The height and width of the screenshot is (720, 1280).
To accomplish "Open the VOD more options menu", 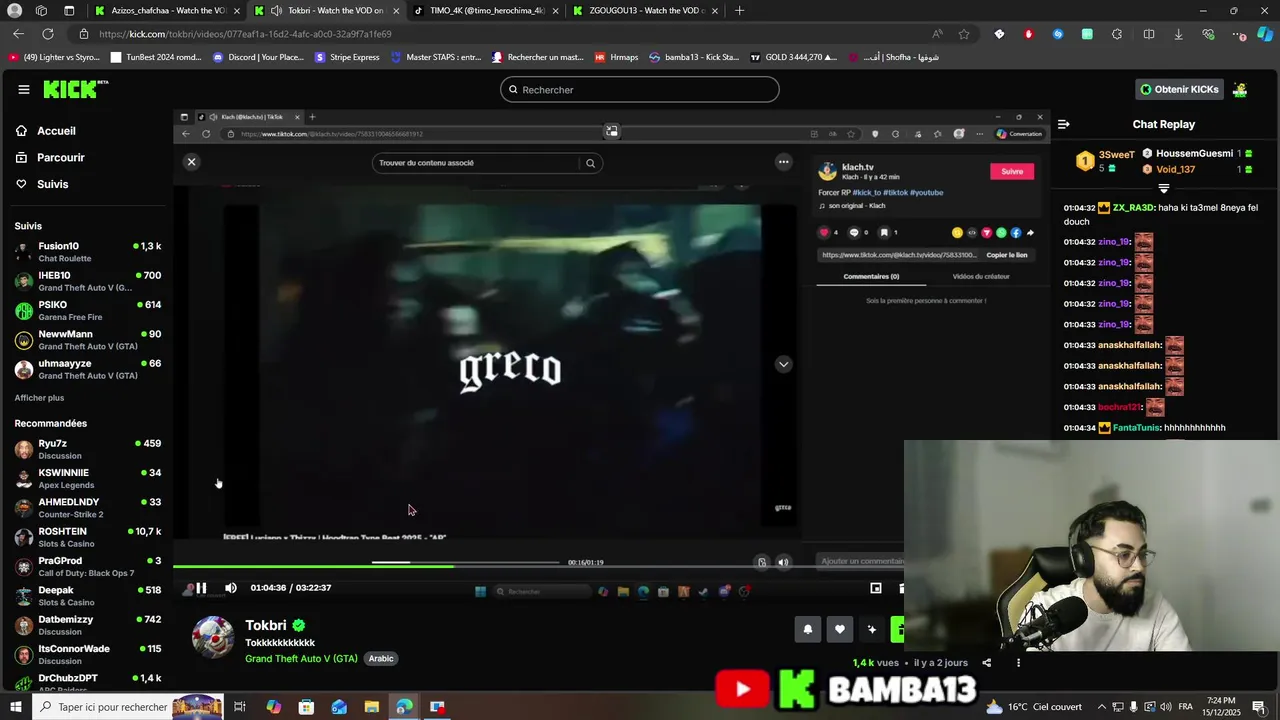I will click(1018, 663).
